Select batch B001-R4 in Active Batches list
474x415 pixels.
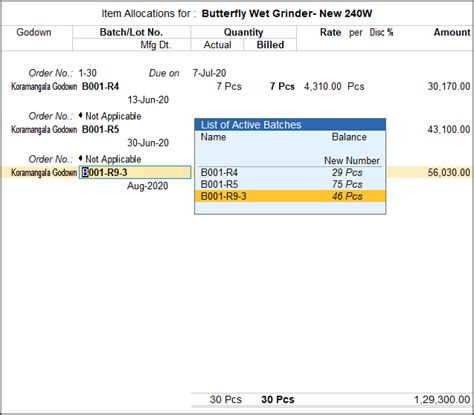coord(290,173)
